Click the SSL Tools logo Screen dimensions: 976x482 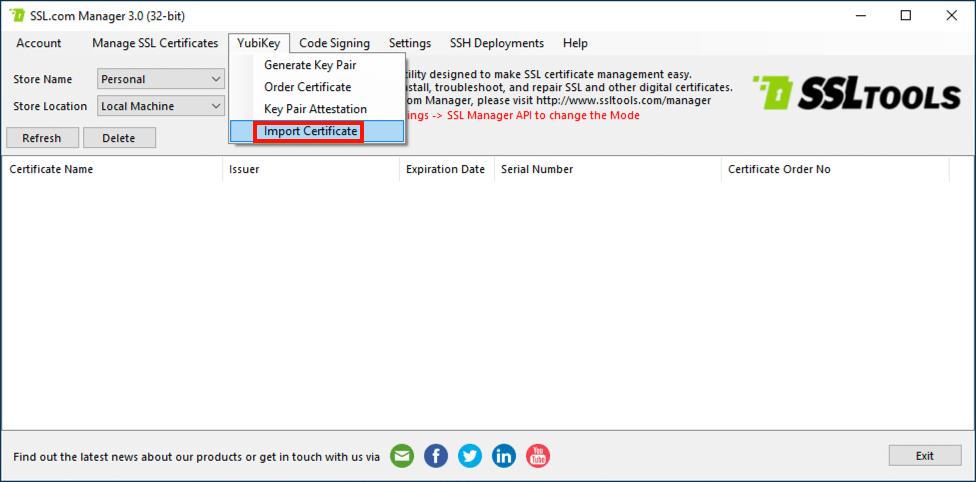856,94
